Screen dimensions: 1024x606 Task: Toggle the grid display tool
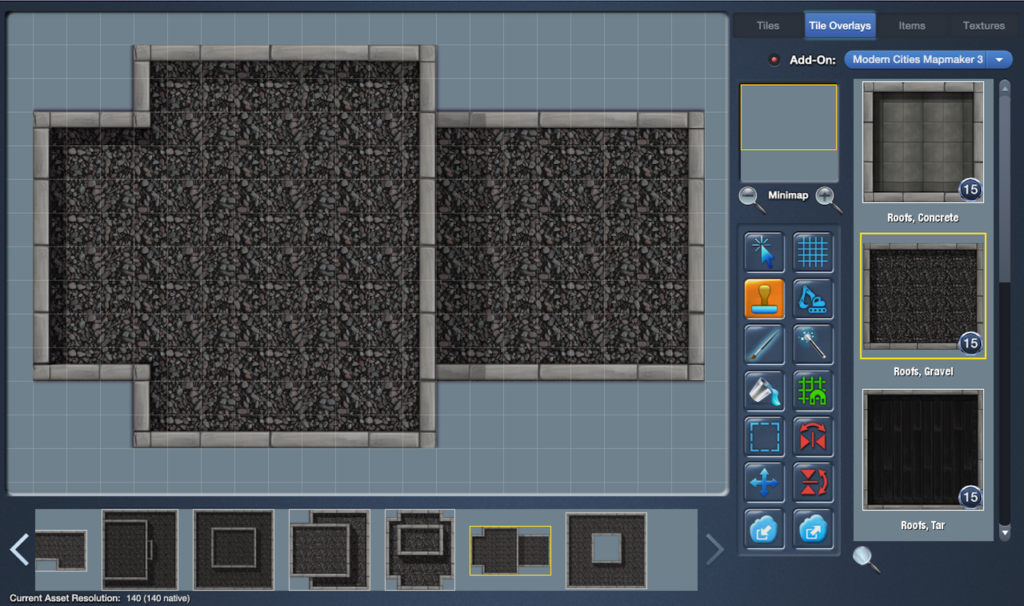click(813, 252)
